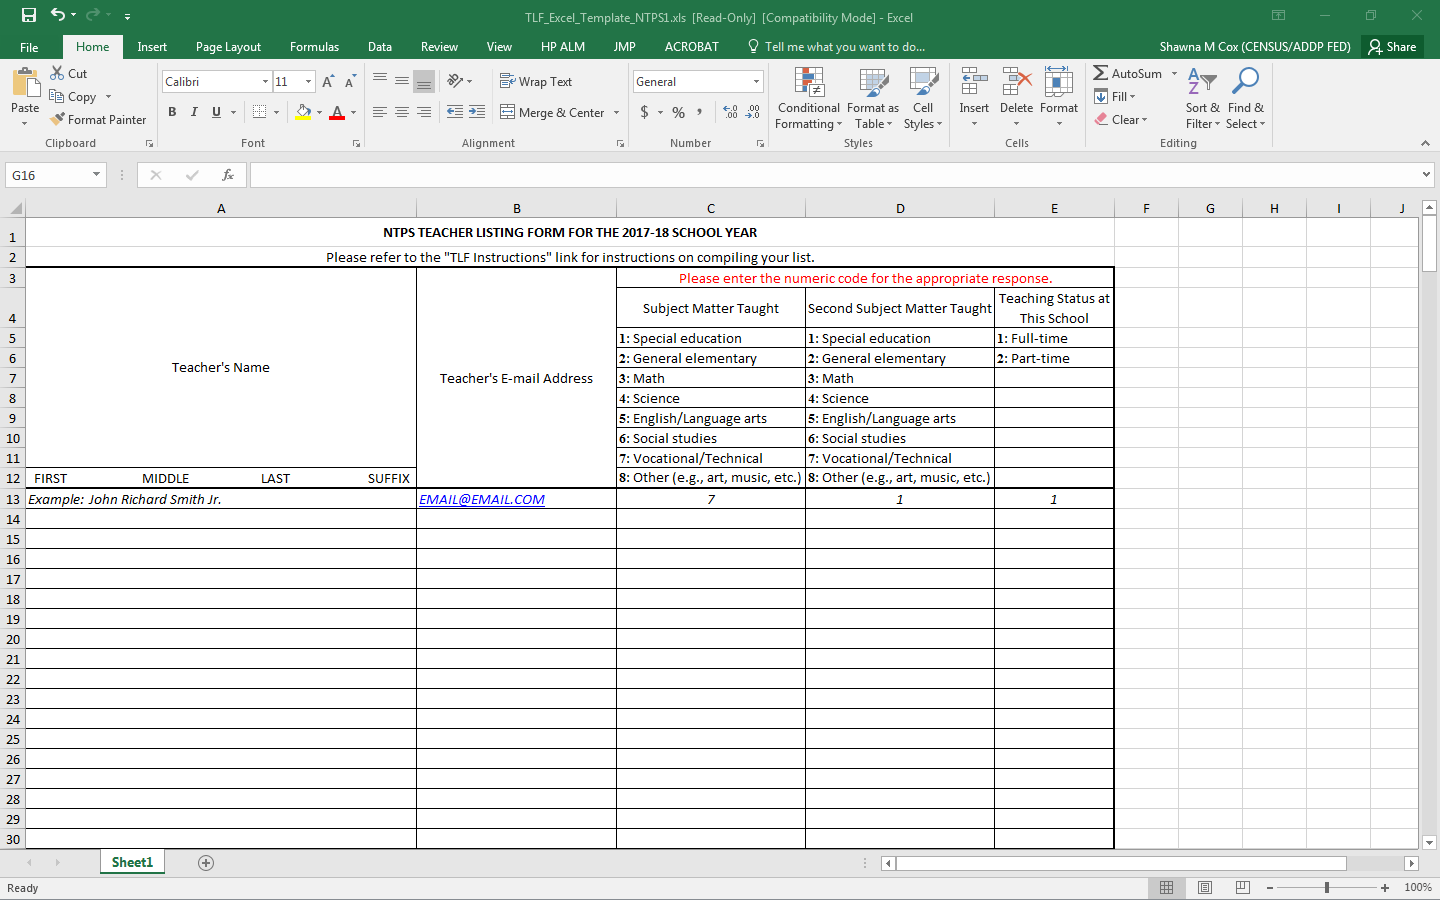Expand the Name Box dropdown arrow

(97, 175)
